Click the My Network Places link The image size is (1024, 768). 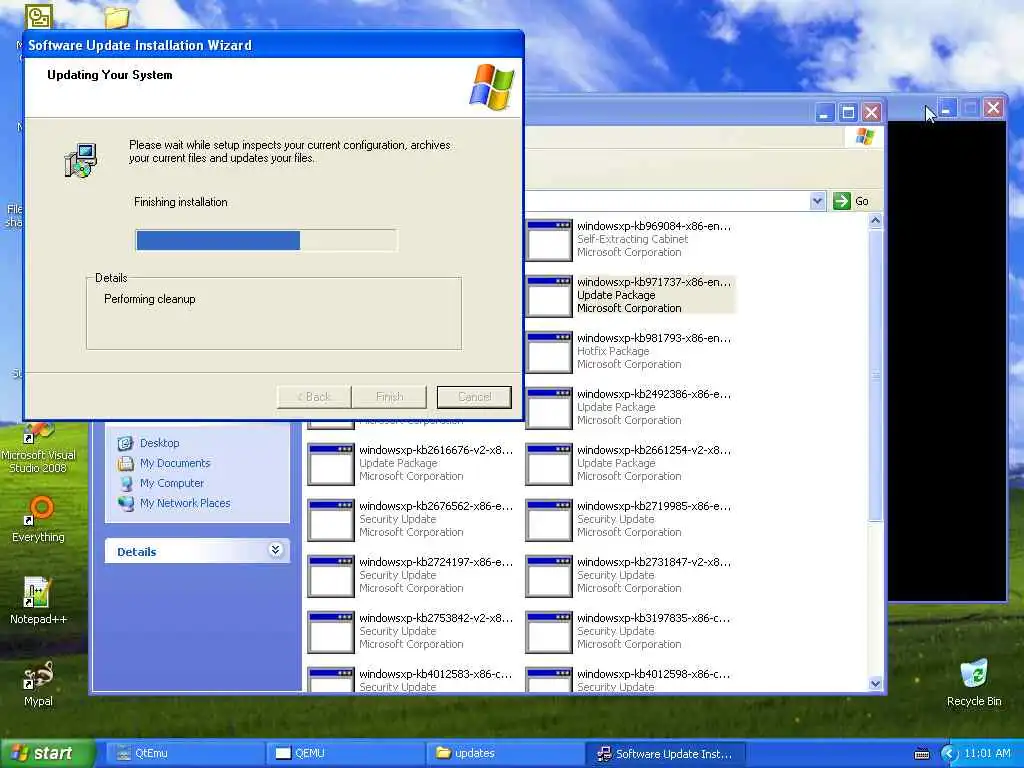pyautogui.click(x=185, y=504)
